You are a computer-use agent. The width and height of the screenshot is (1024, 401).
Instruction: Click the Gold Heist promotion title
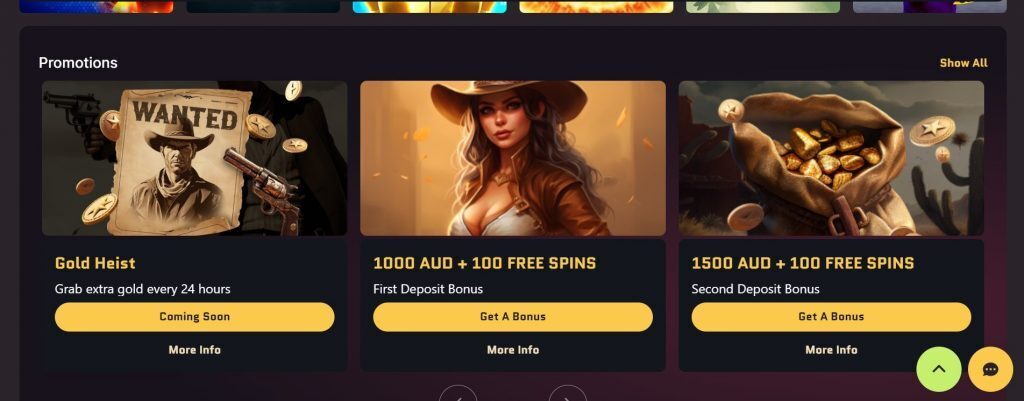tap(95, 263)
